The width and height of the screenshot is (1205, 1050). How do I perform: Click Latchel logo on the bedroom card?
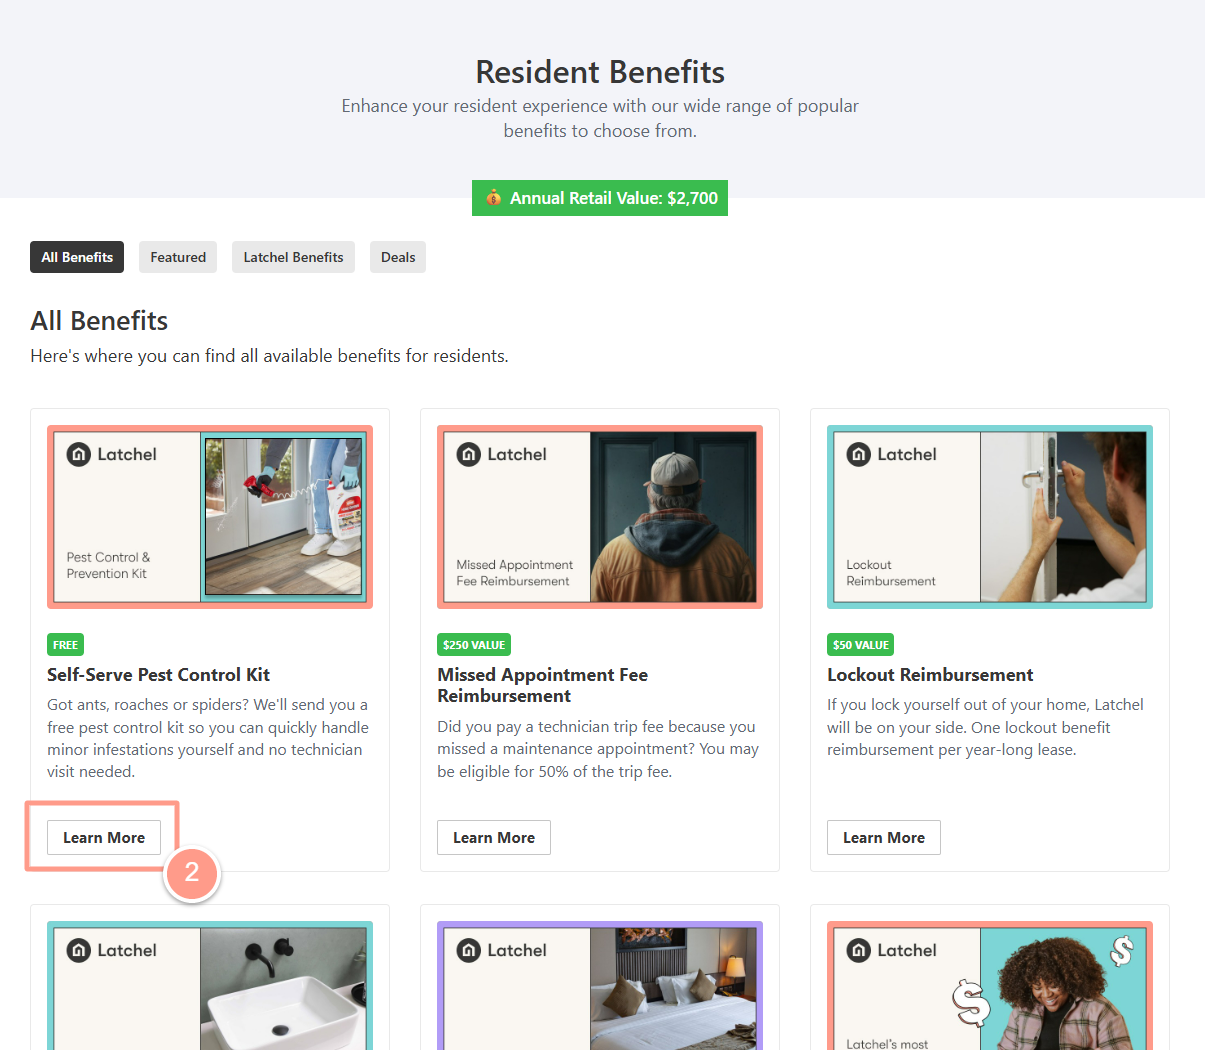(x=502, y=950)
